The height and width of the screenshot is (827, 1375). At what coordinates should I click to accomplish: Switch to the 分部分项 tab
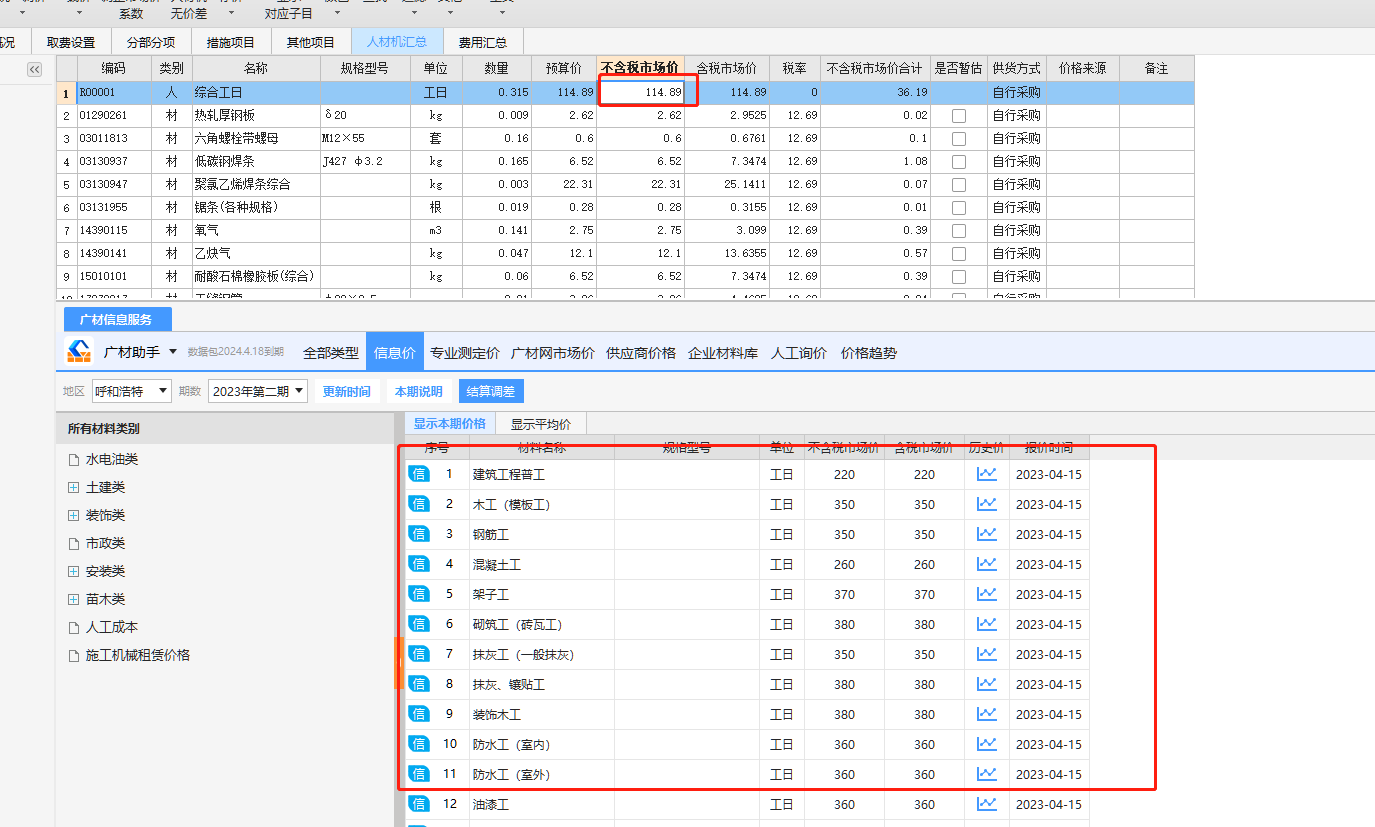(x=151, y=42)
